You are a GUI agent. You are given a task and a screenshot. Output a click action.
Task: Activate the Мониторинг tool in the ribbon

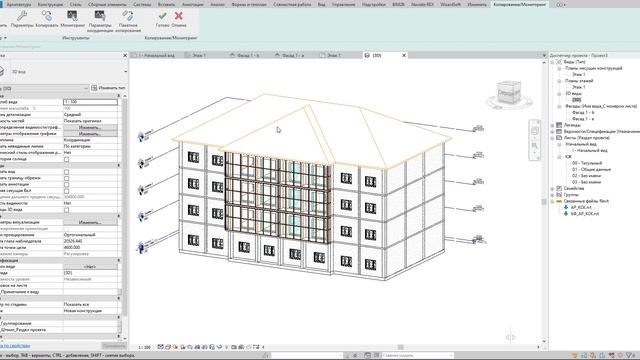72,19
